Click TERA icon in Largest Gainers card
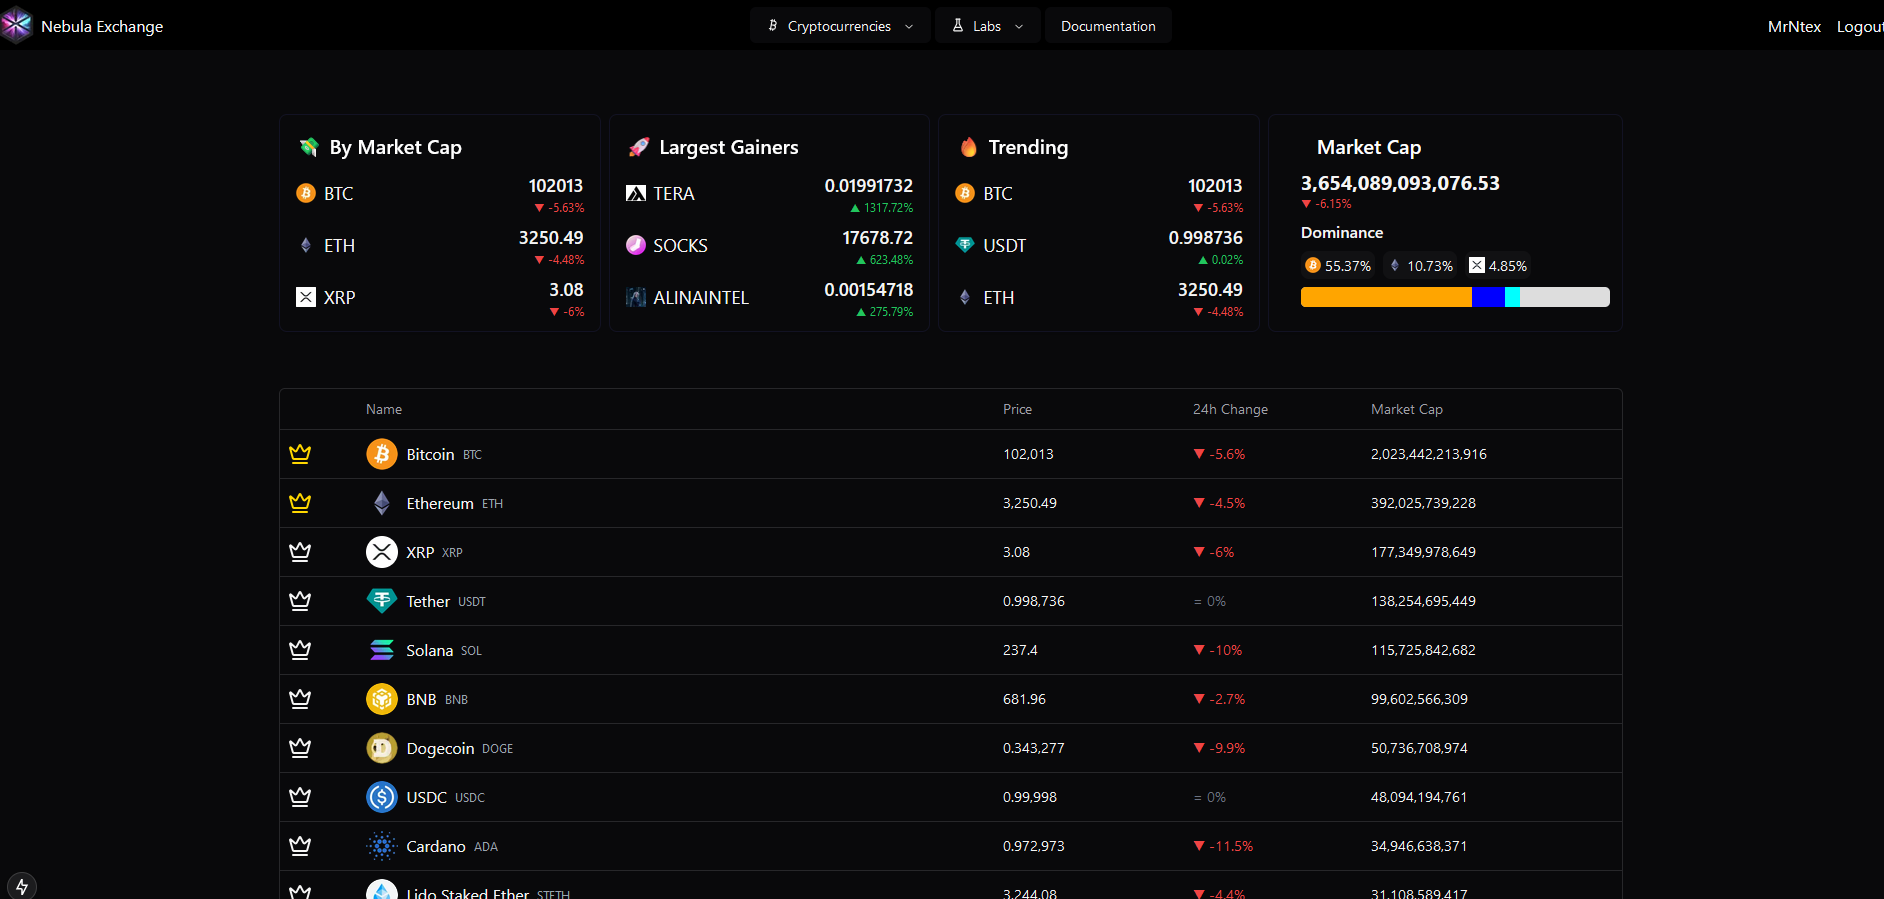1884x899 pixels. (636, 193)
